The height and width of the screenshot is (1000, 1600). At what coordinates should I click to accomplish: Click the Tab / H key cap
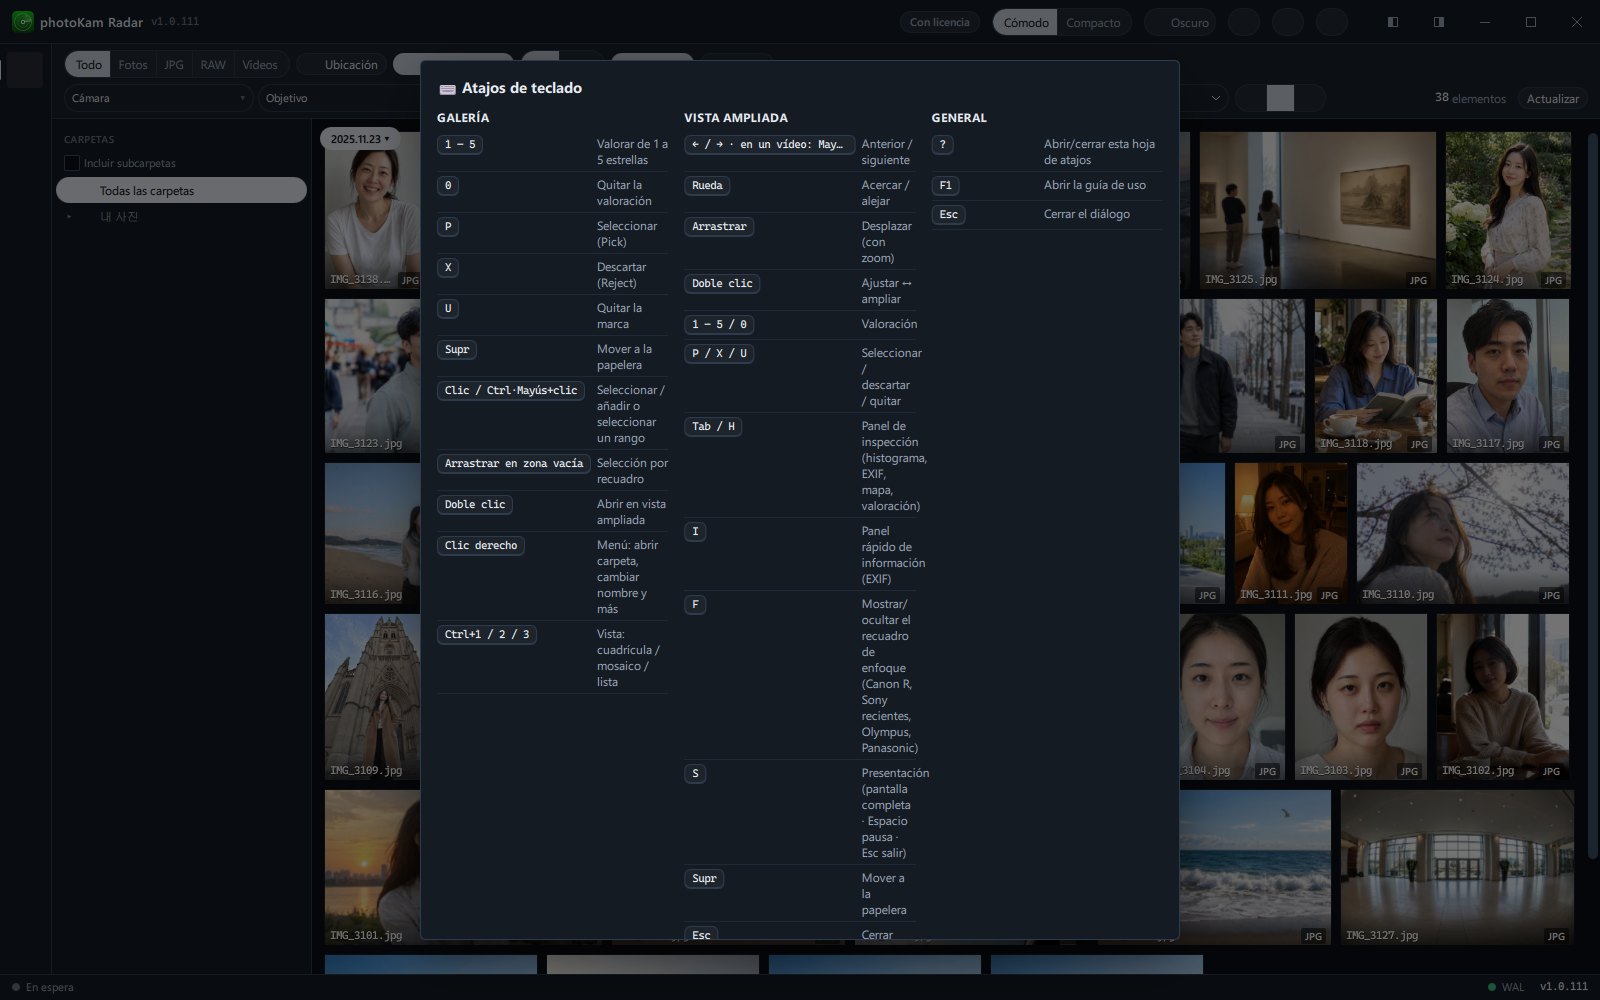coord(713,426)
